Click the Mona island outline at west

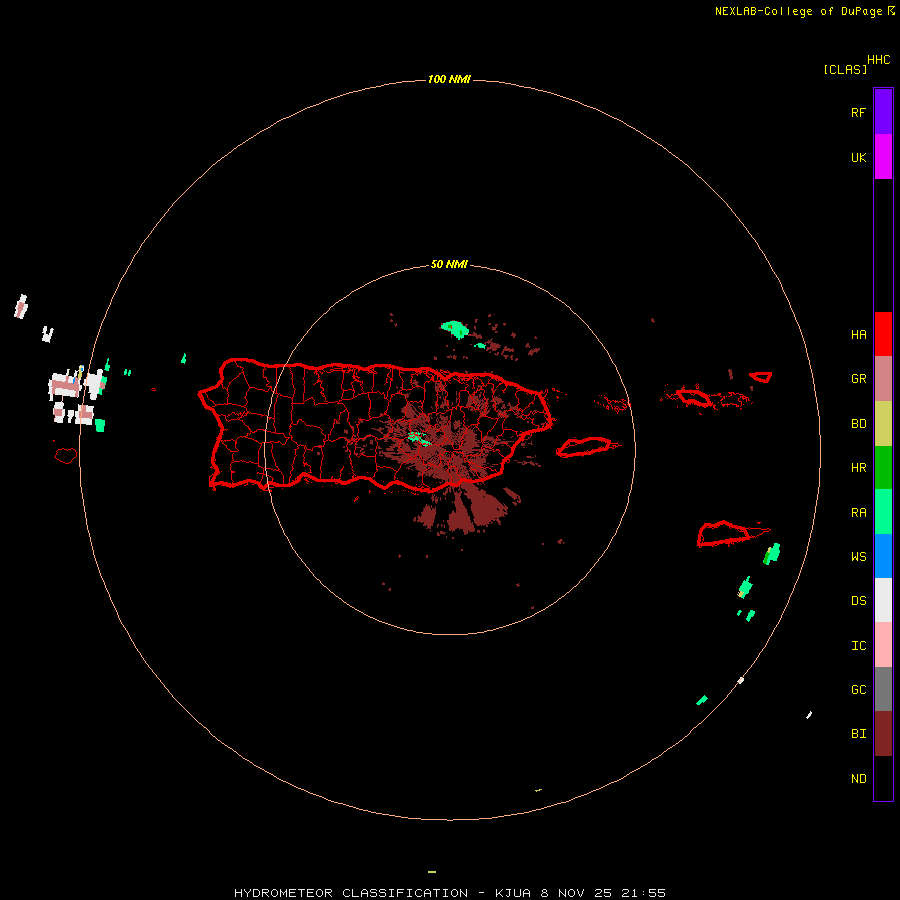pos(65,456)
